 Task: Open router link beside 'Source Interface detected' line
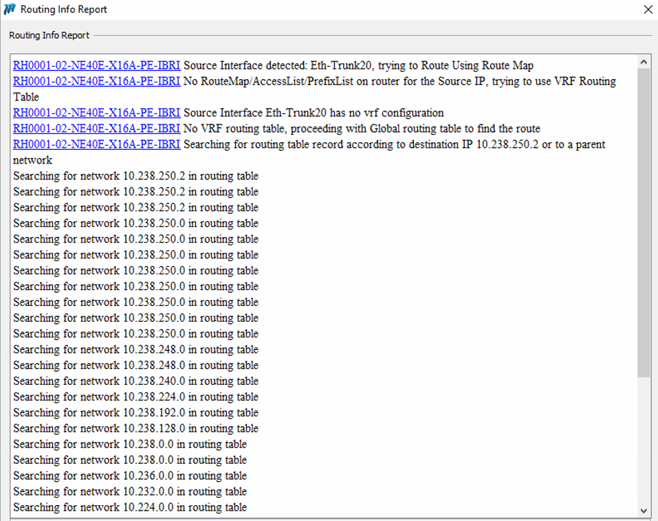96,65
